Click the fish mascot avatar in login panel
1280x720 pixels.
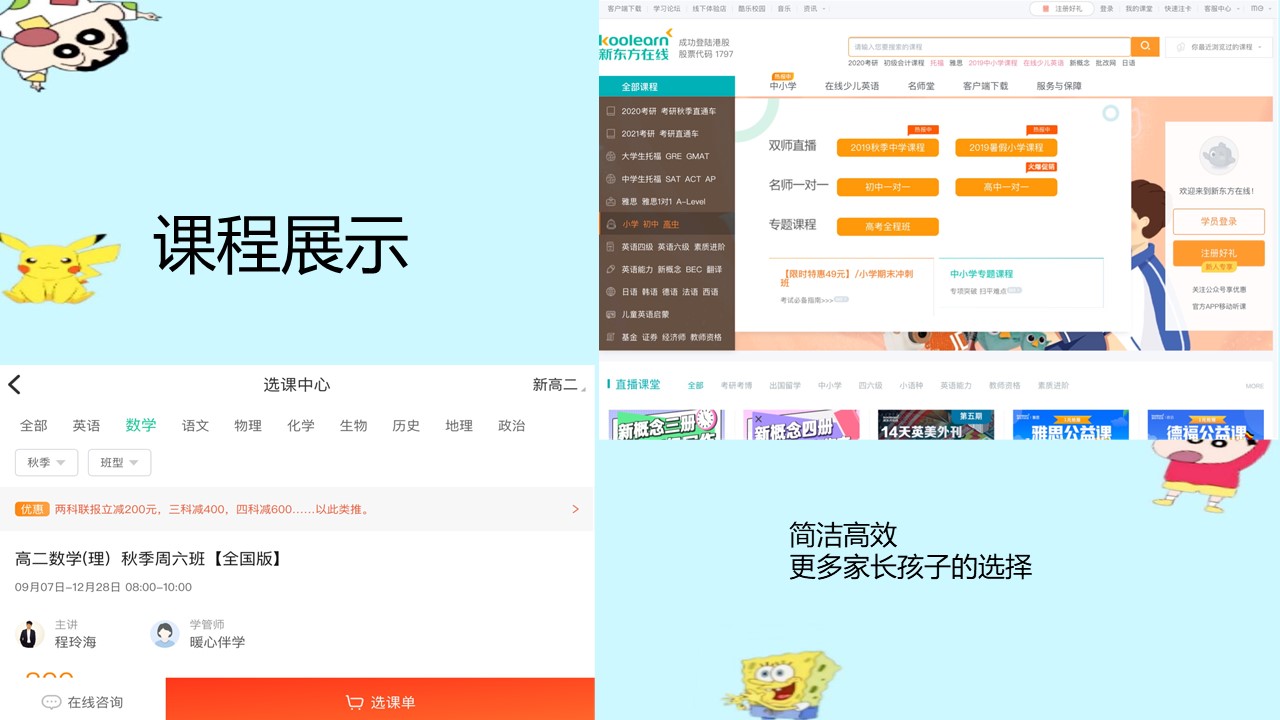1218,156
